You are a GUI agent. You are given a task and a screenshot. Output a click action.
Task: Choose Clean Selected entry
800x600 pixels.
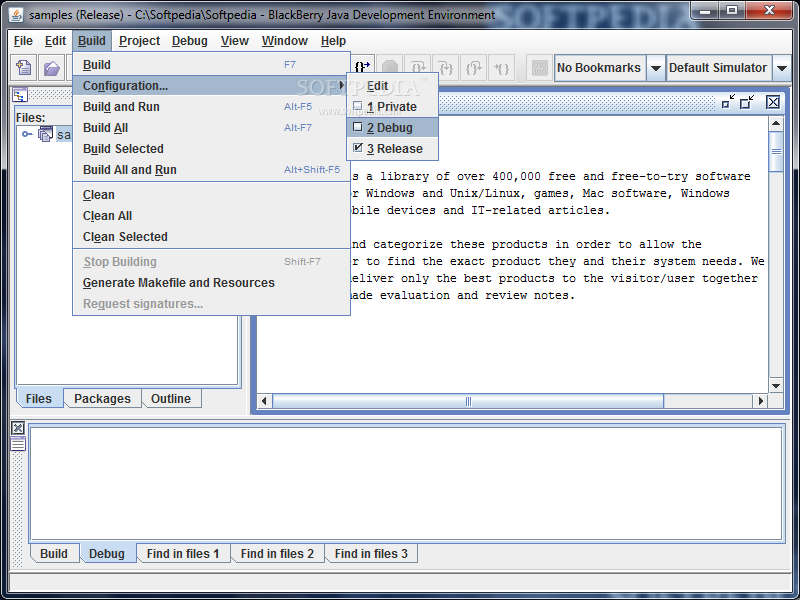[211, 237]
